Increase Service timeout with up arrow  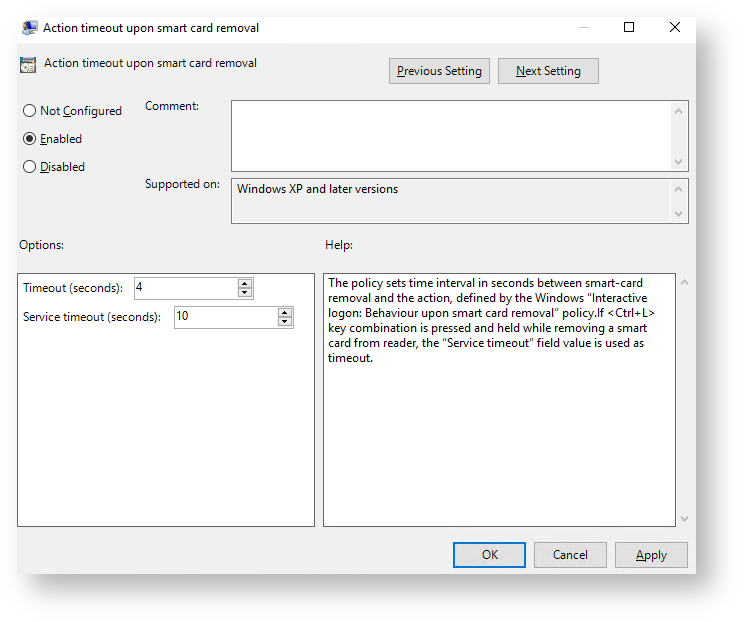pos(285,312)
